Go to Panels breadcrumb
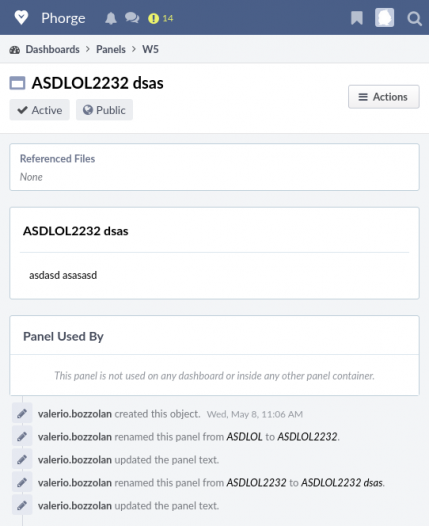The width and height of the screenshot is (429, 526). coord(111,49)
